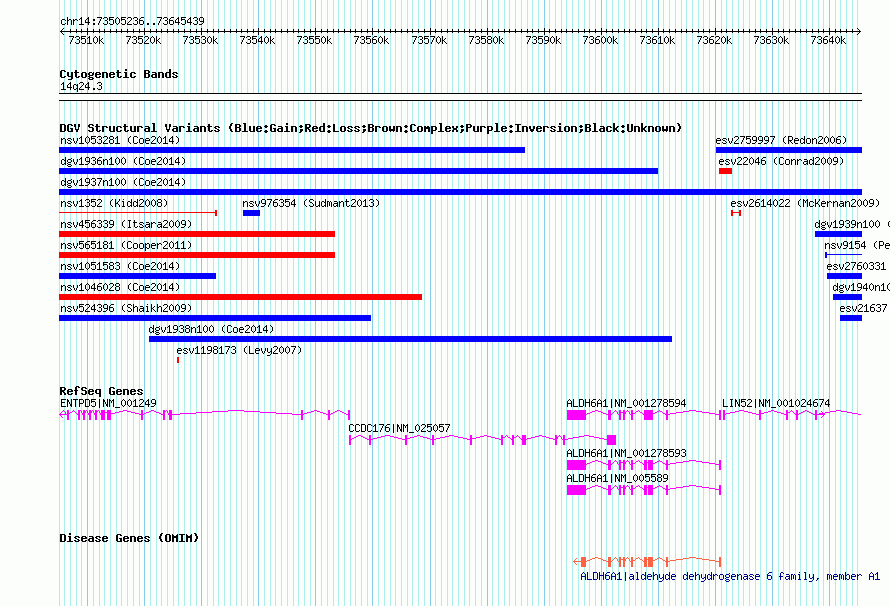This screenshot has width=890, height=606.
Task: Click the ENTPD5|NM_001249 gene label
Action: (x=108, y=403)
